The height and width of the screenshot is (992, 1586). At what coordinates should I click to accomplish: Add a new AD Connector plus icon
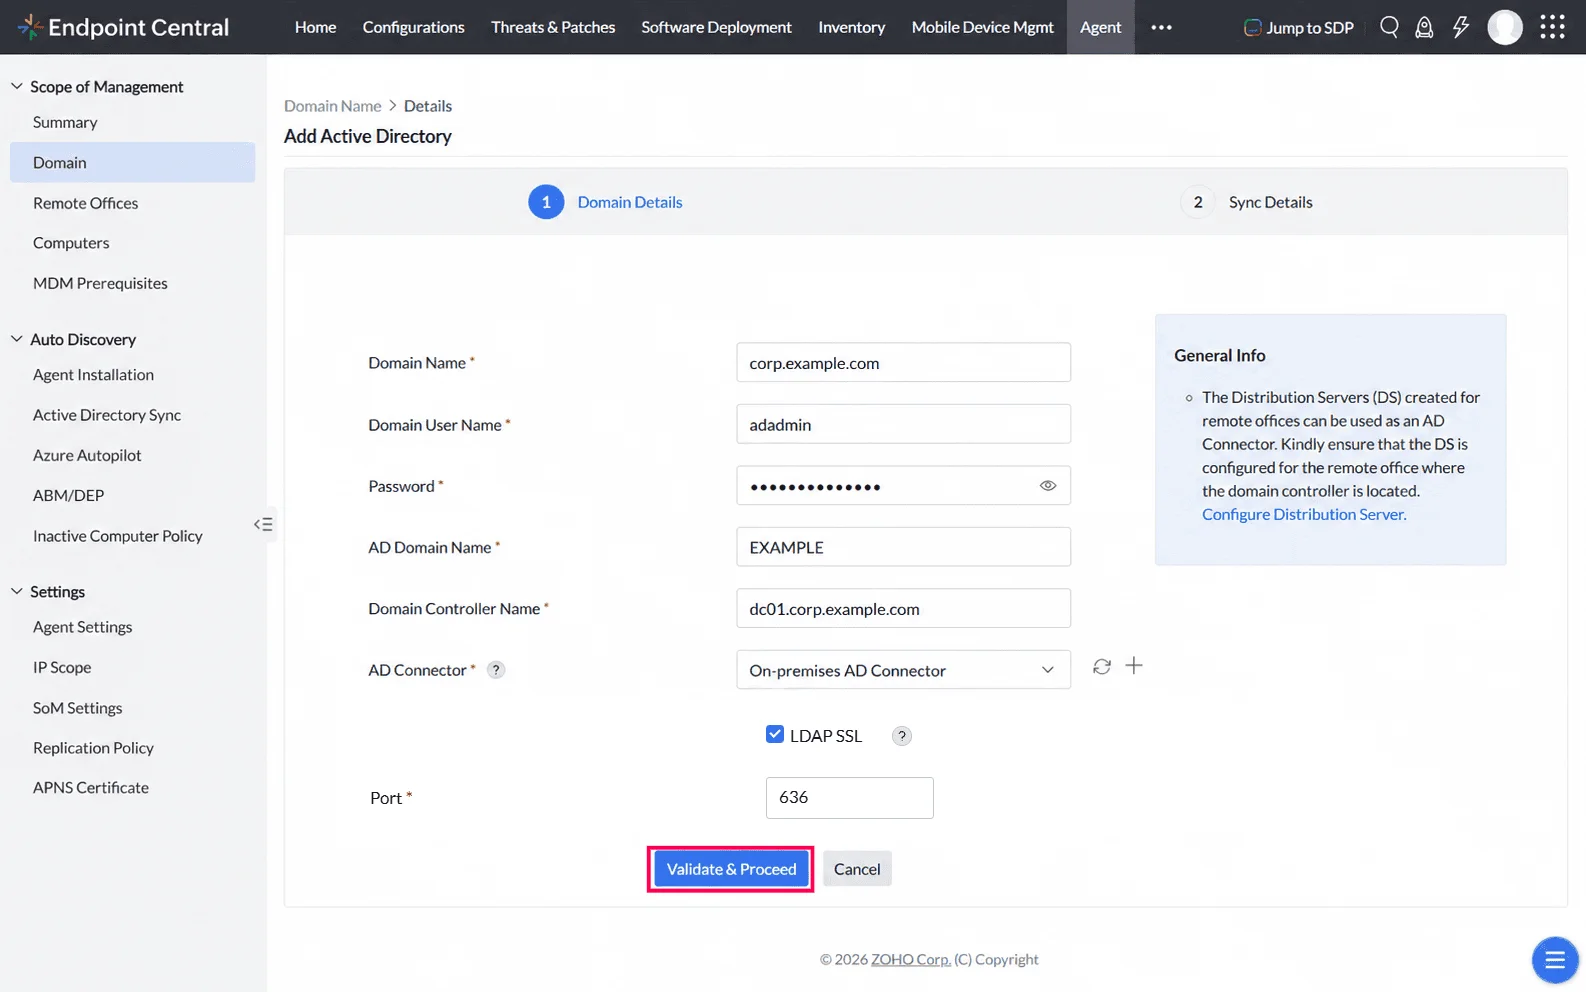1134,666
